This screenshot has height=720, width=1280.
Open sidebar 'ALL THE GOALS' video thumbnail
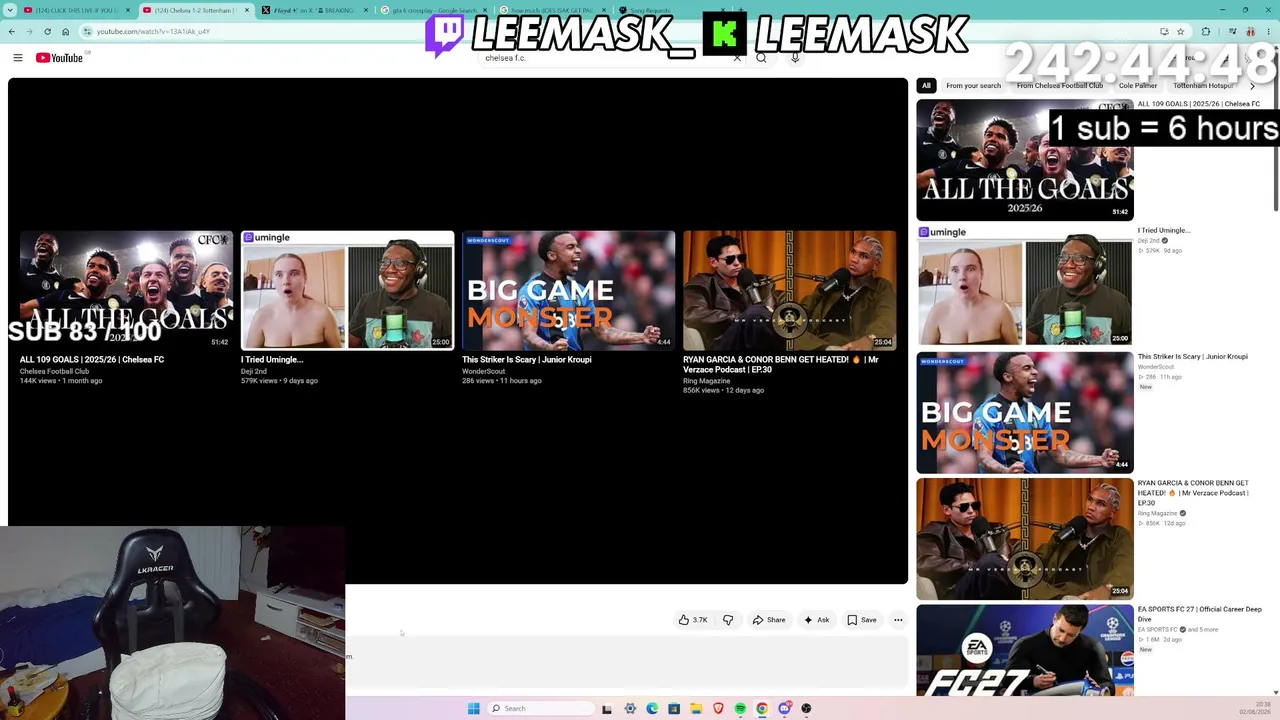[1025, 160]
